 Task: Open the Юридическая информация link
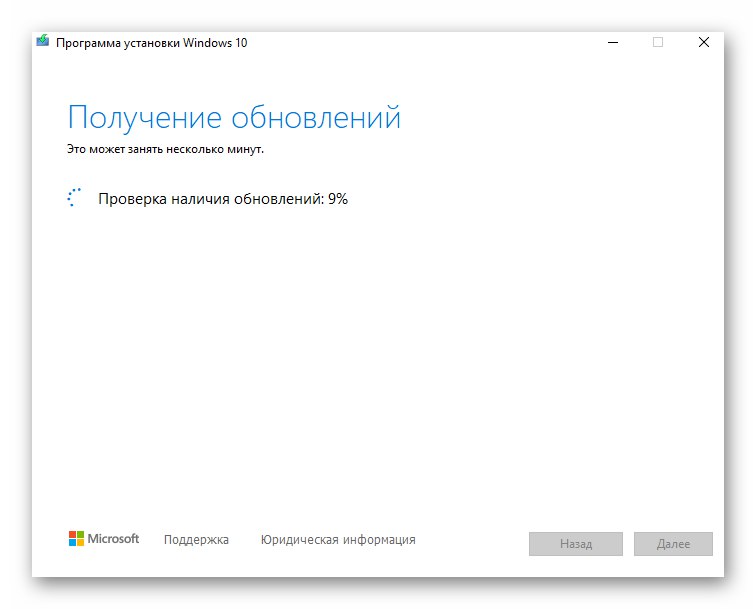pyautogui.click(x=338, y=540)
